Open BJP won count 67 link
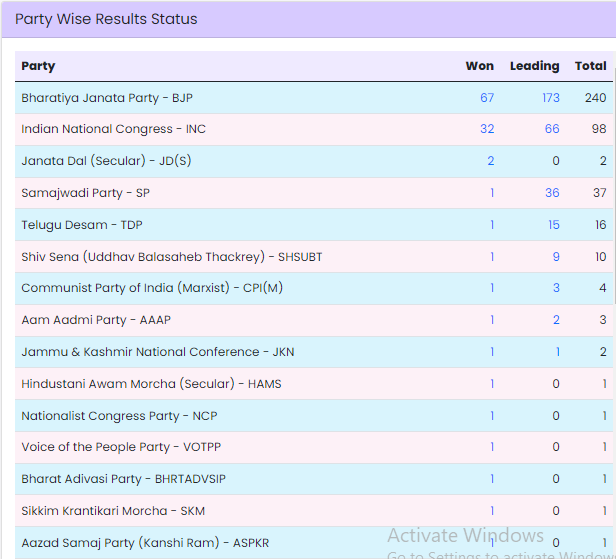Screen dimensions: 616x559 click(x=487, y=98)
